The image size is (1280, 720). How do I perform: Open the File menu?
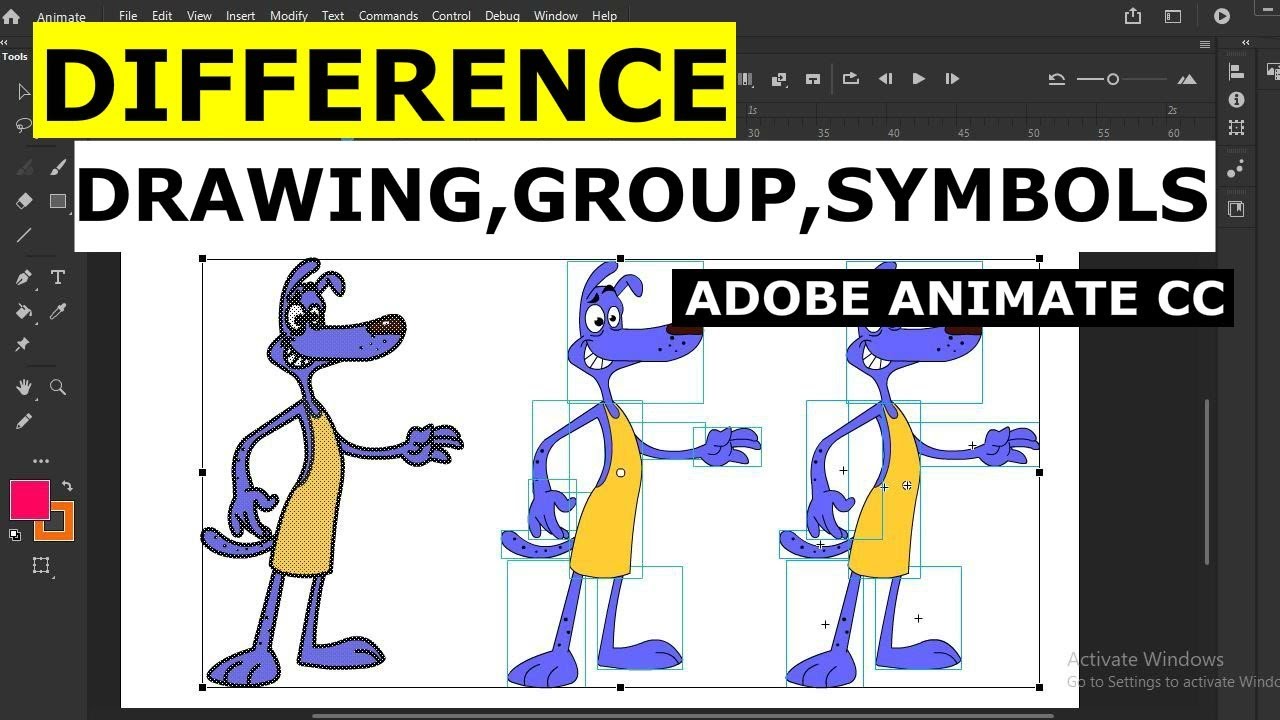pyautogui.click(x=128, y=16)
